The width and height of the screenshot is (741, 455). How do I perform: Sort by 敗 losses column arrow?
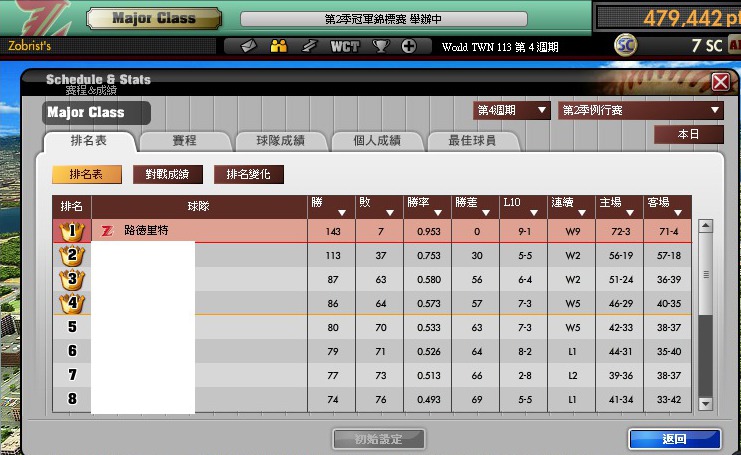point(390,213)
